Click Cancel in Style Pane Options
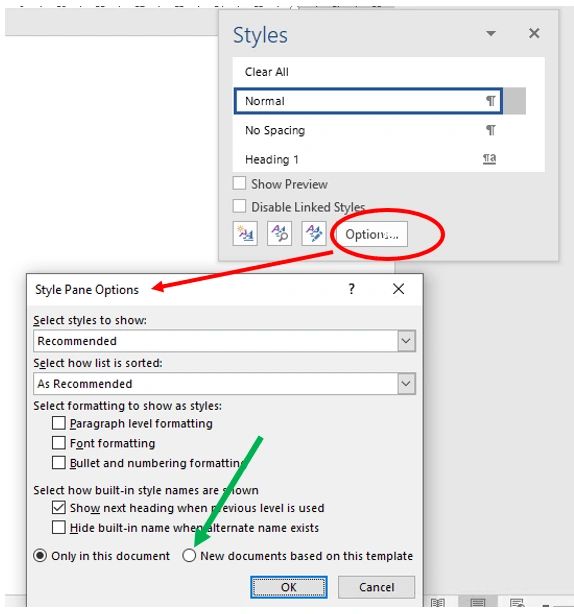574x614 pixels. (x=376, y=587)
